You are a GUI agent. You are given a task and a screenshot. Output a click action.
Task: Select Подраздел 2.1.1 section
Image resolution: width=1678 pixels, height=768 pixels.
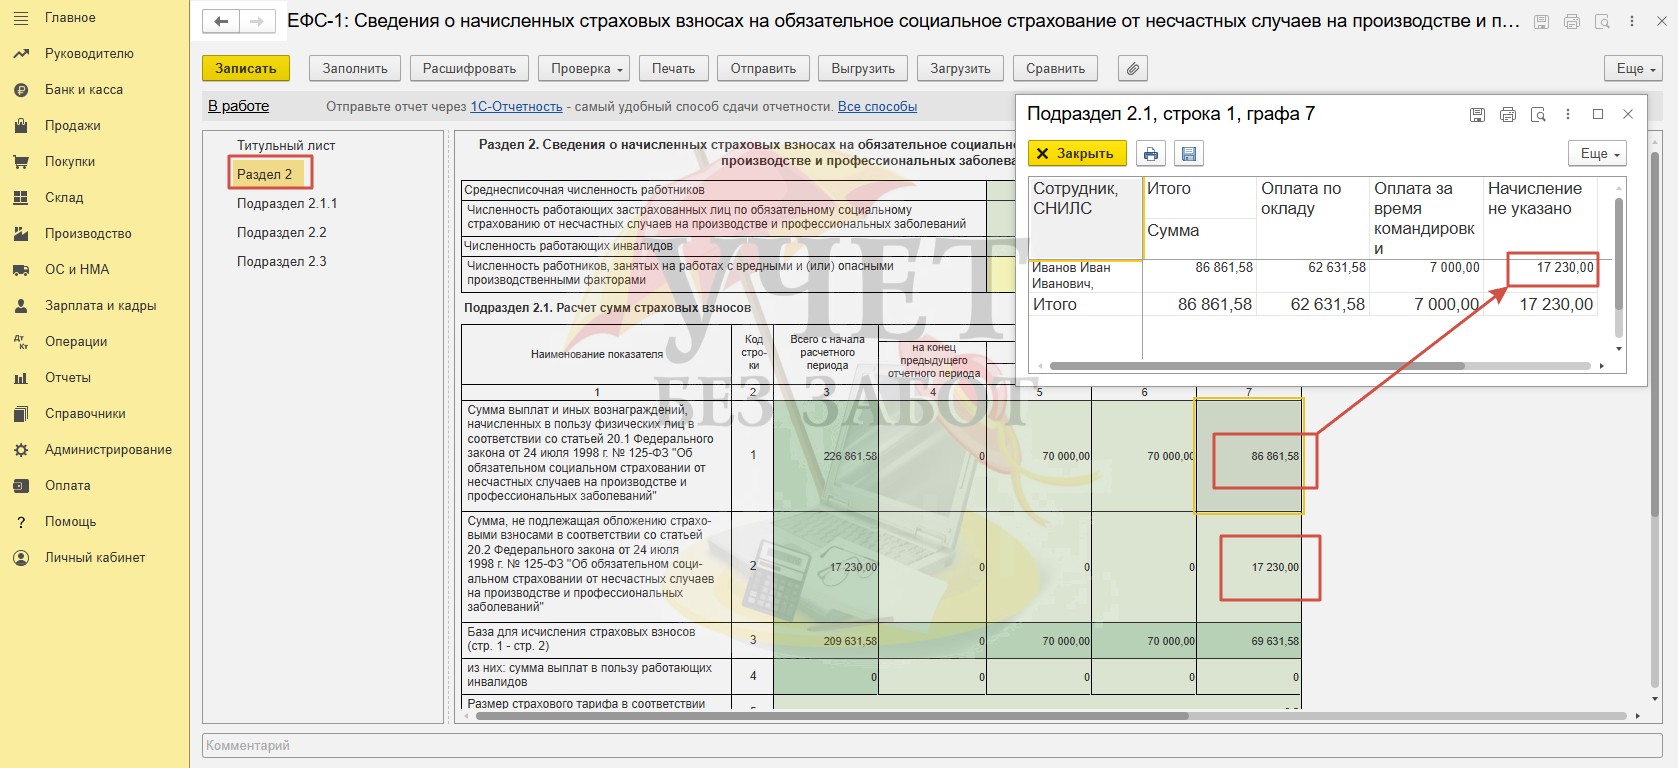[287, 203]
